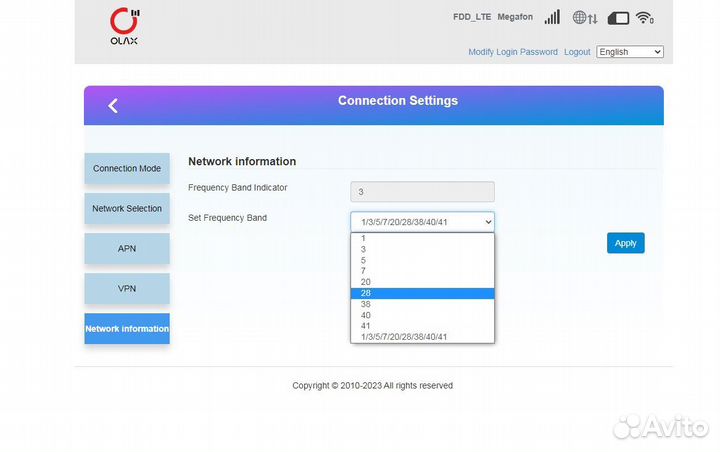Click the OLAX logo
The height and width of the screenshot is (452, 720).
[125, 27]
